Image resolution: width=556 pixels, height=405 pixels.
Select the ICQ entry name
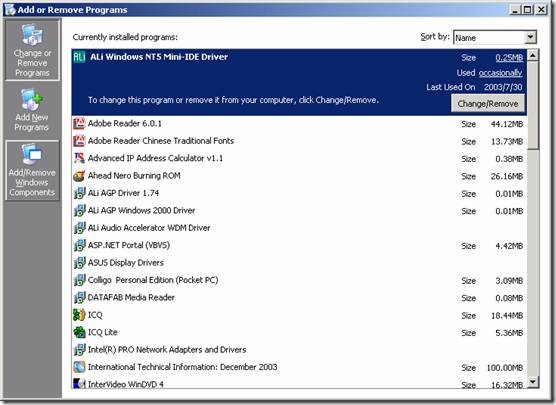pos(95,315)
